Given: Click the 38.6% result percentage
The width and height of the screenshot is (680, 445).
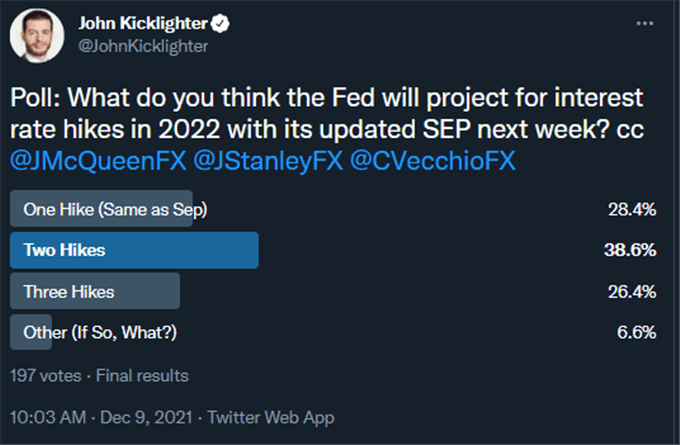Looking at the screenshot, I should pos(630,250).
